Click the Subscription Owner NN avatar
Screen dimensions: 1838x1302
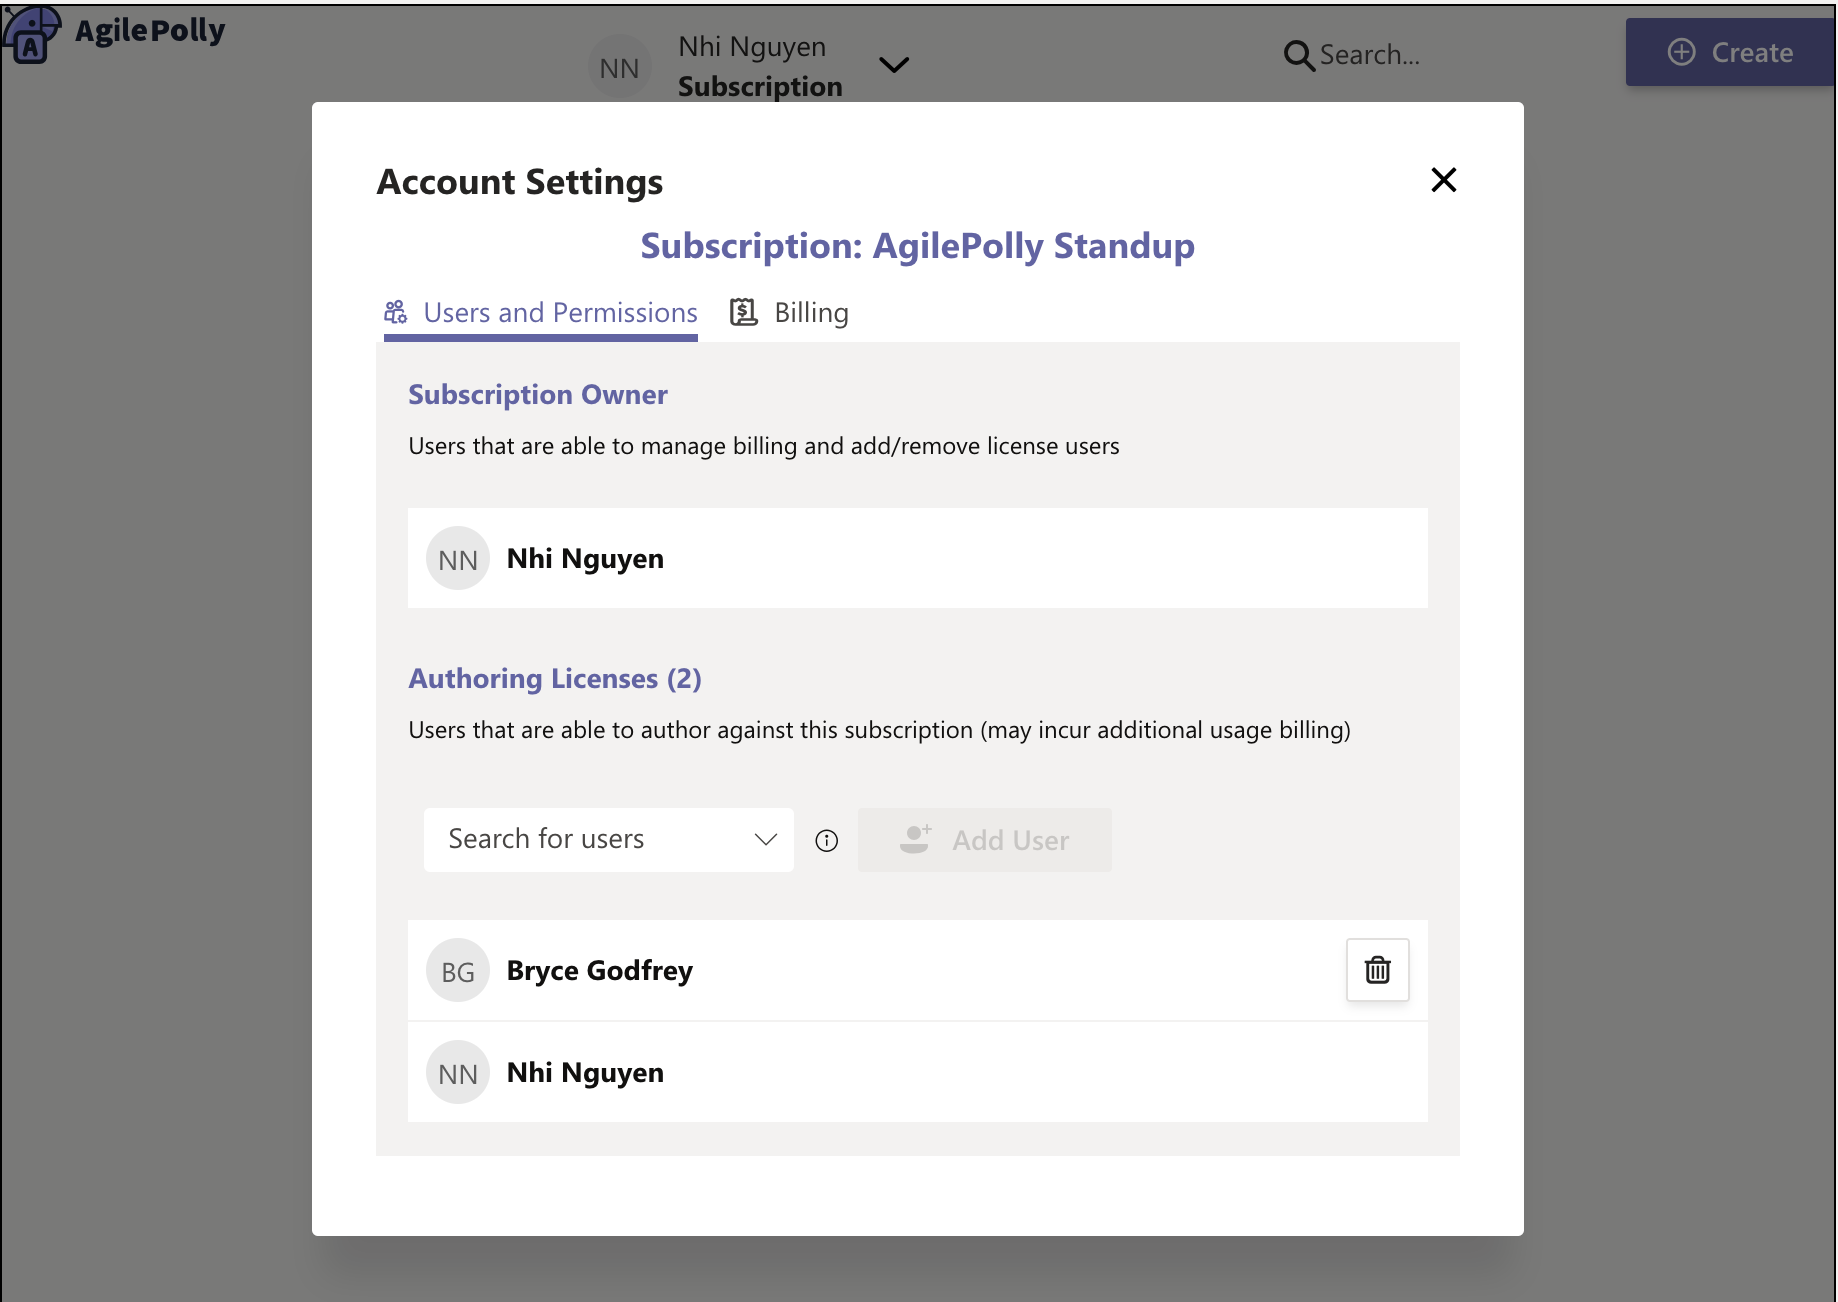tap(458, 559)
